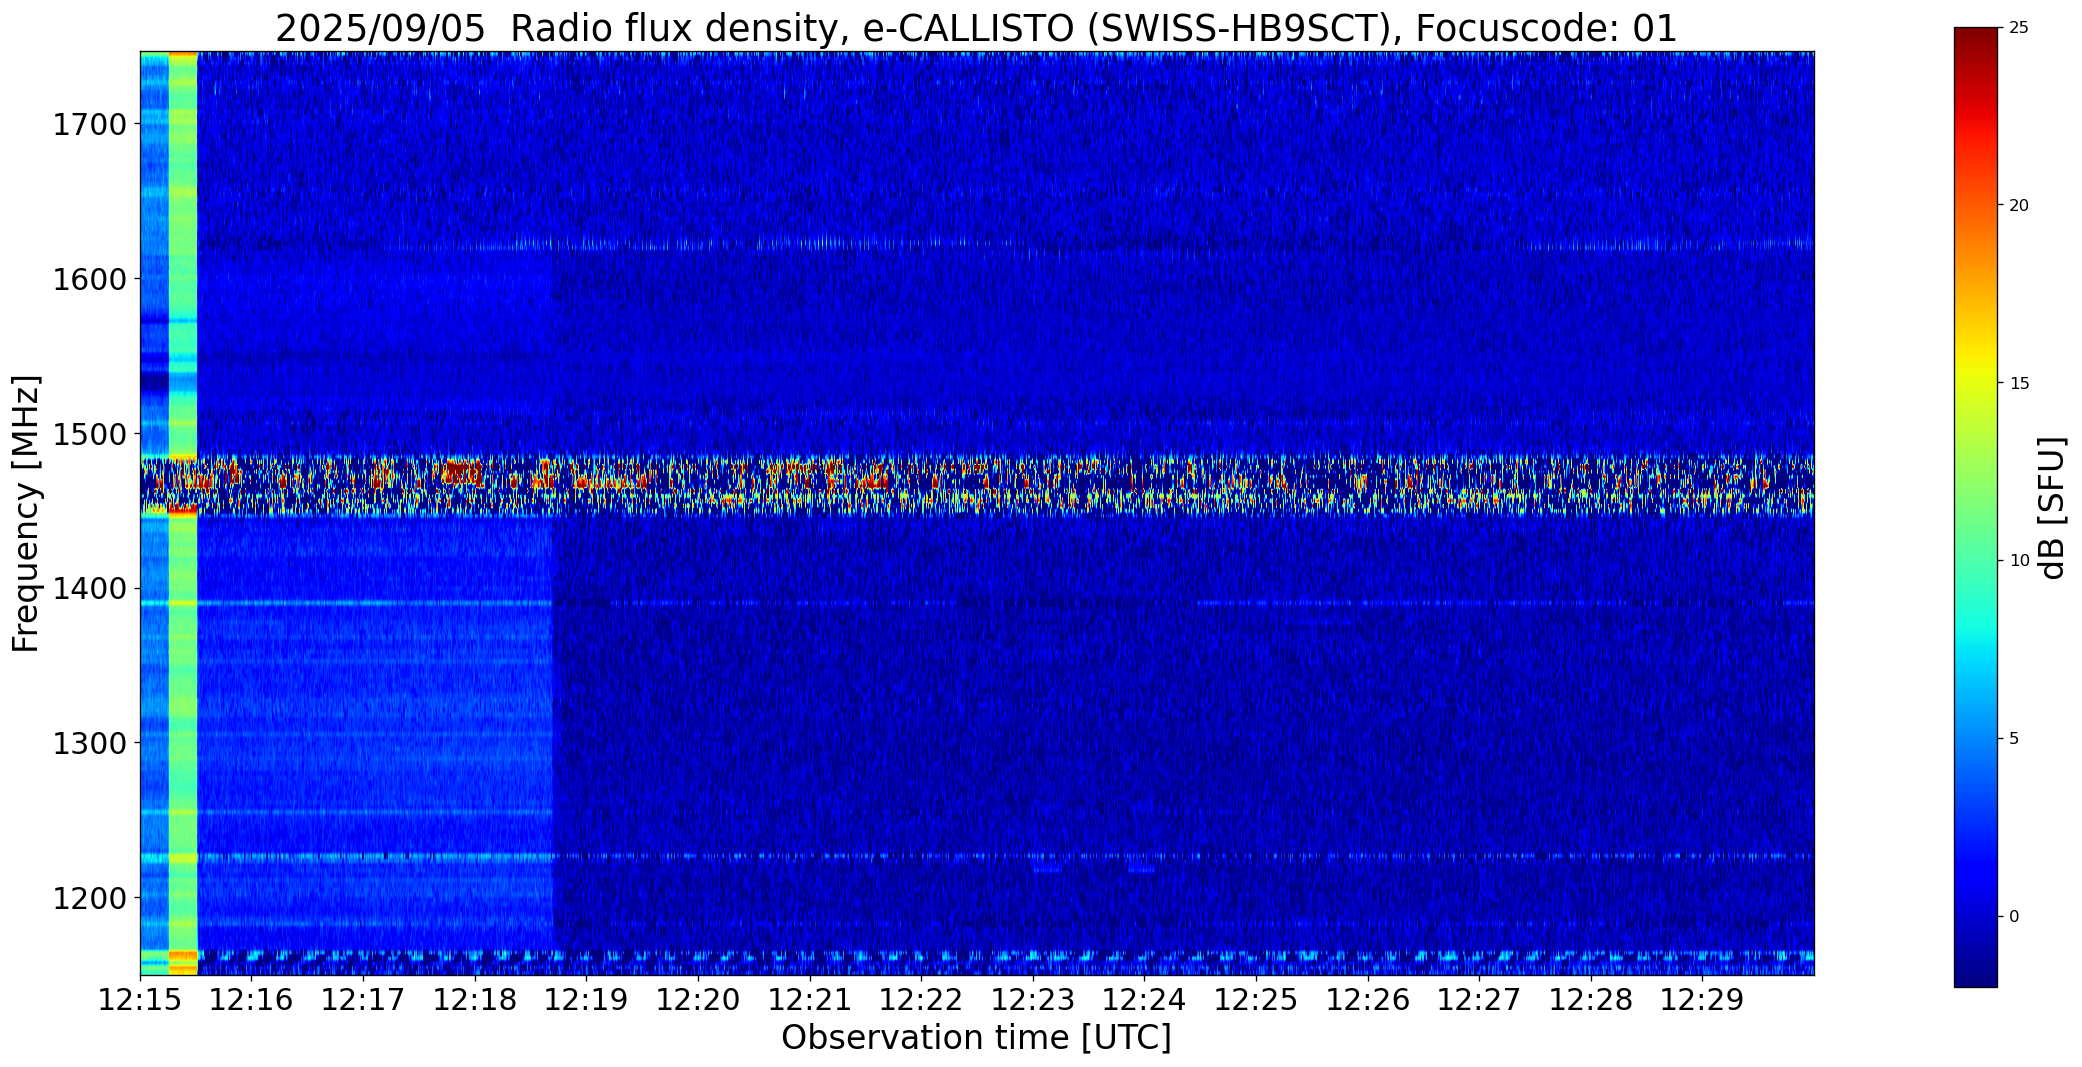The image size is (2082, 1067).
Task: Click the 12:15 time tick label
Action: pyautogui.click(x=140, y=999)
